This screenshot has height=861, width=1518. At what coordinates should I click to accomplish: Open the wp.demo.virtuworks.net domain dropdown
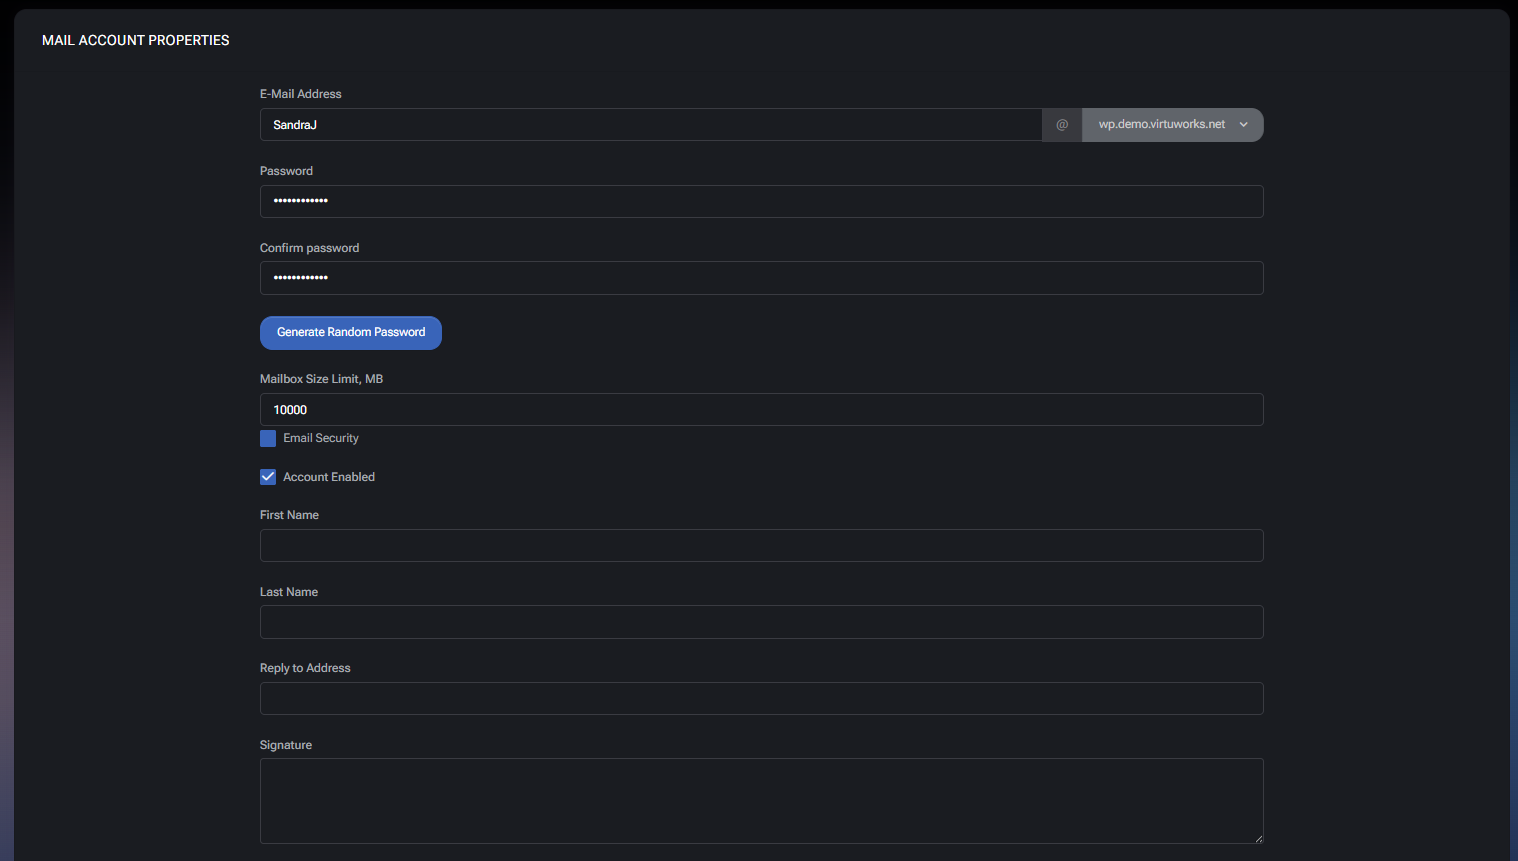[x=1162, y=125]
